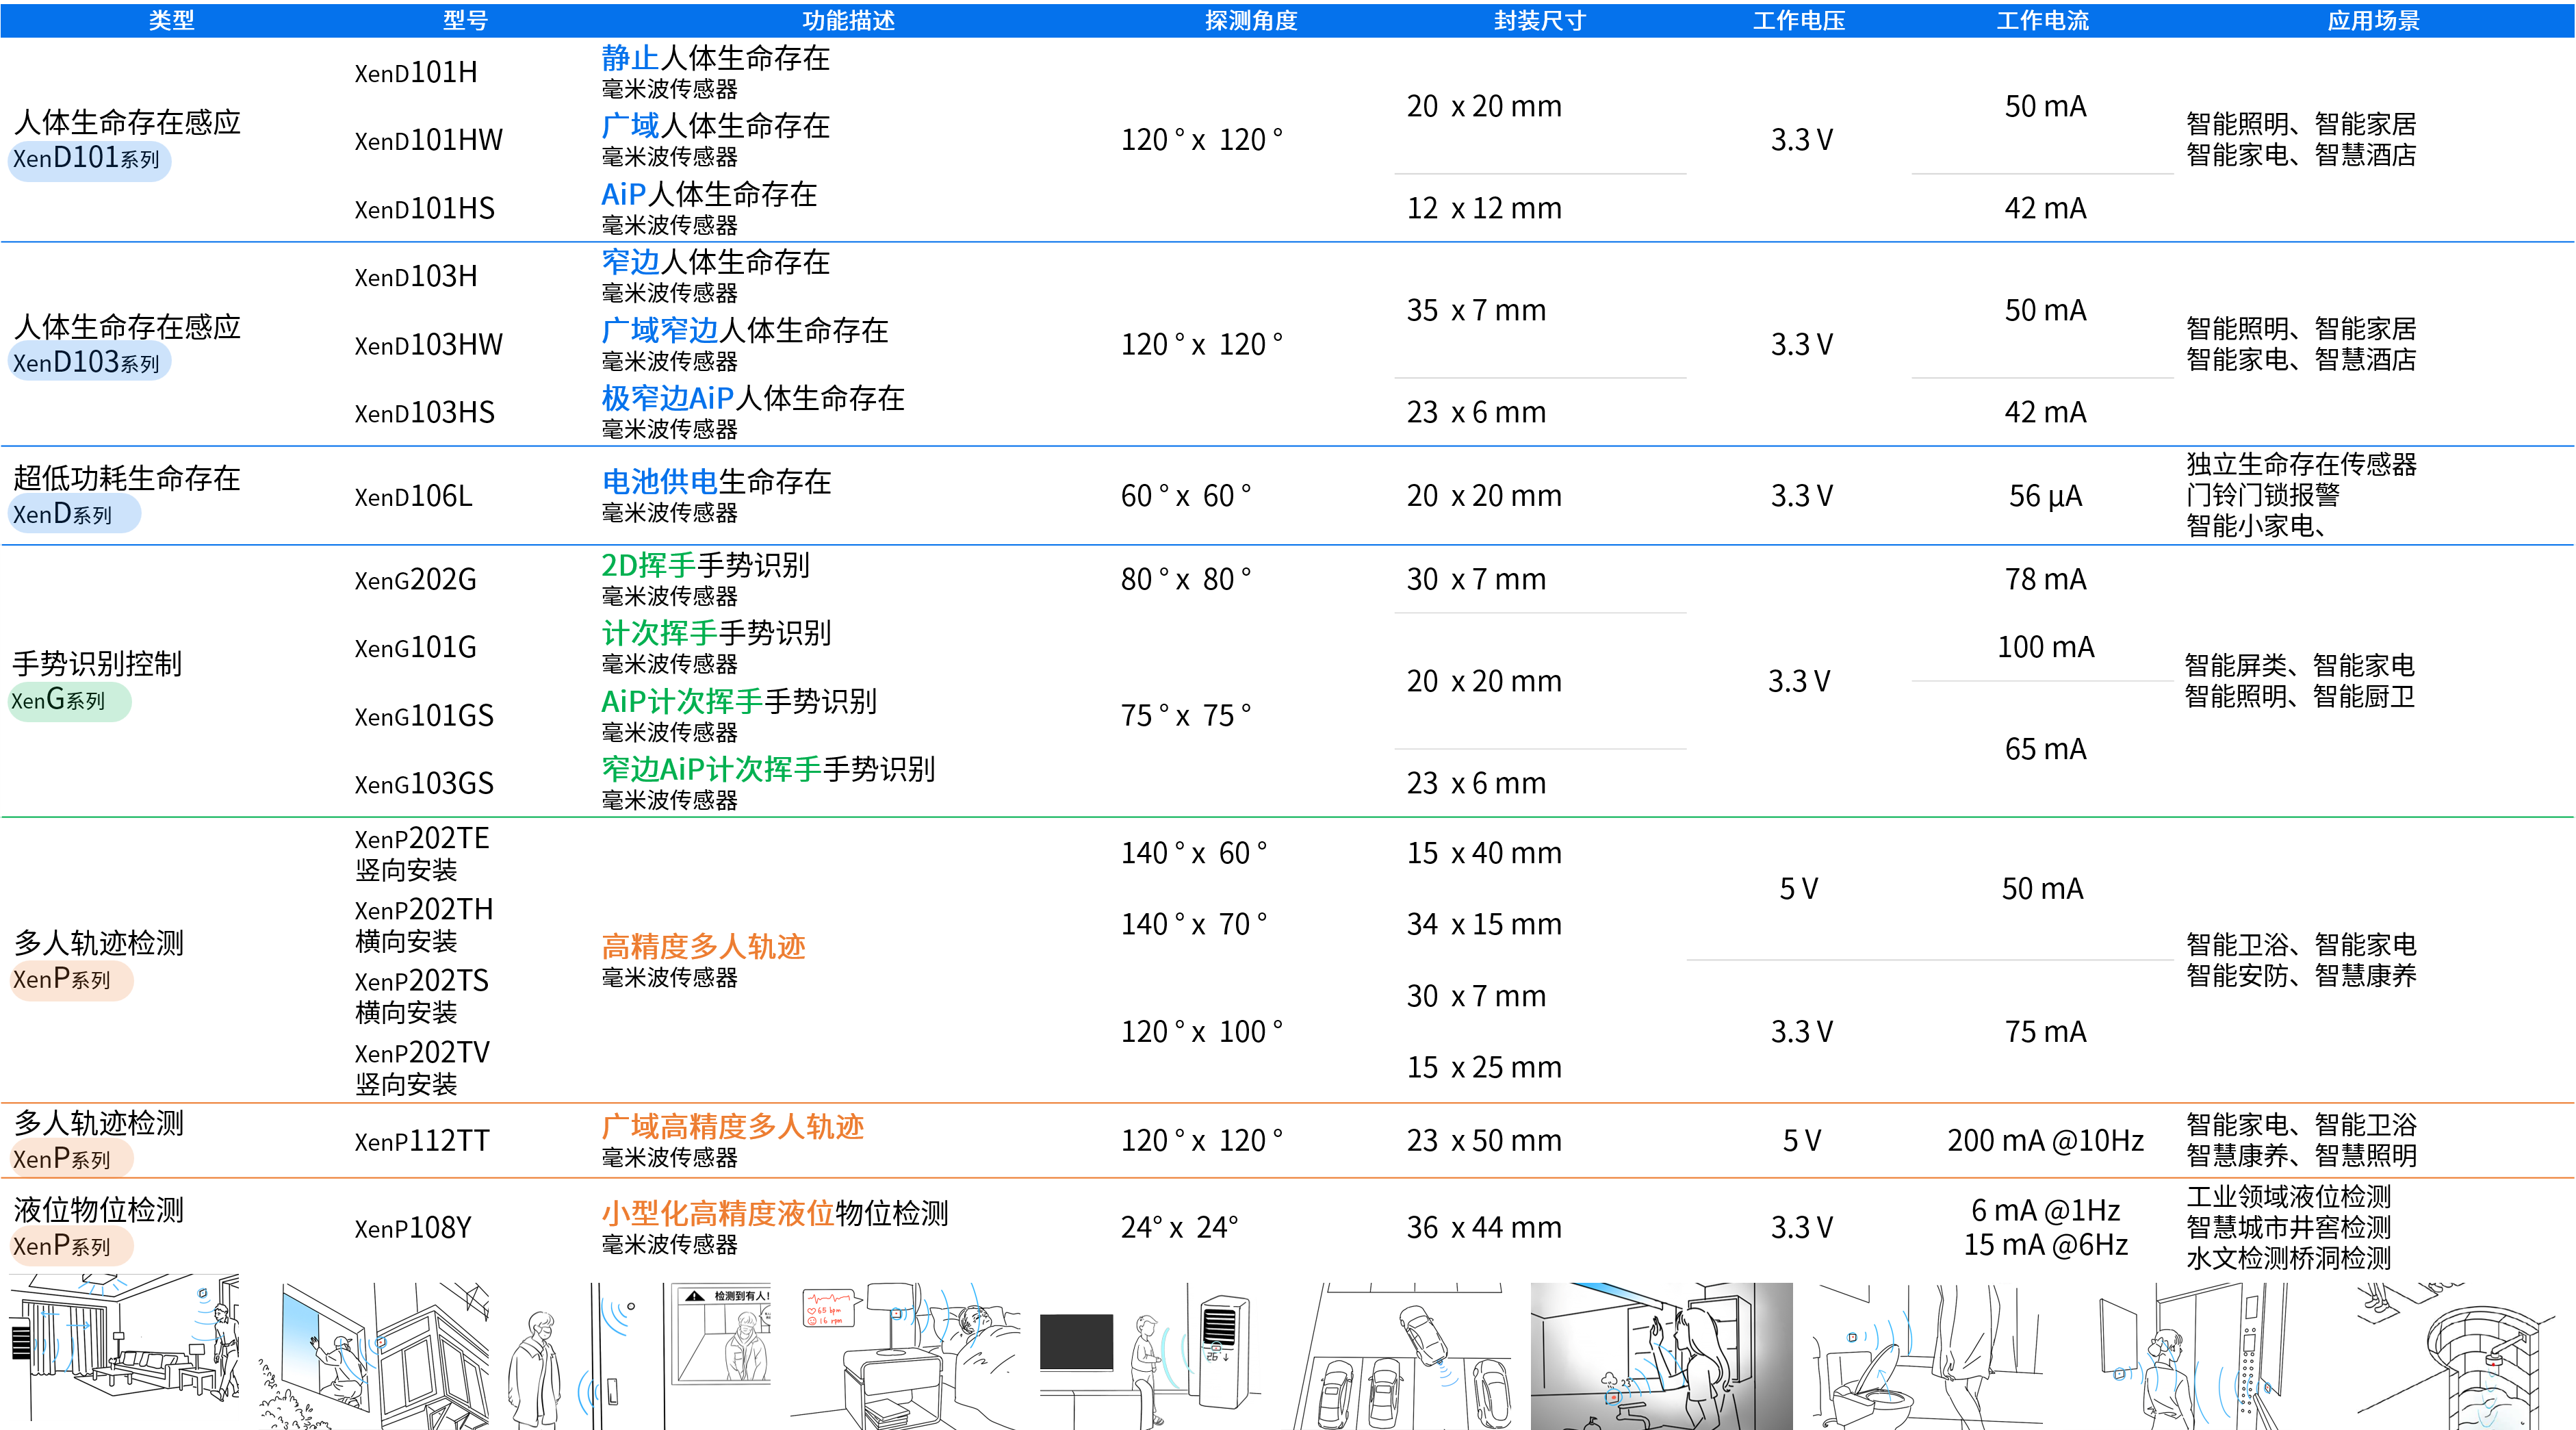
Task: Click the XenP112TT model name
Action: pos(422,1141)
